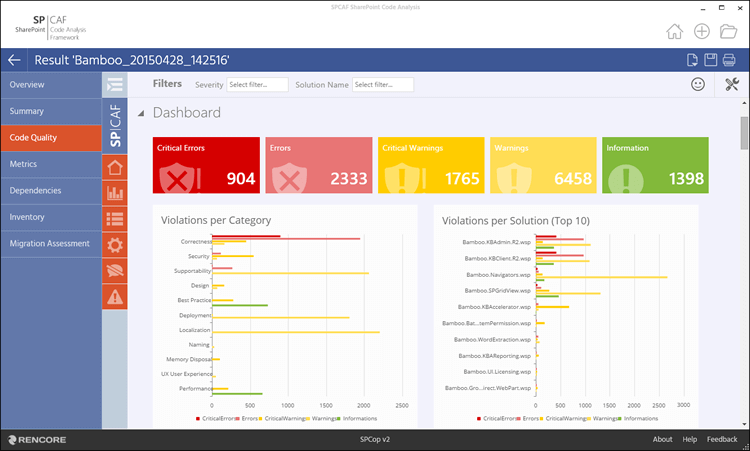This screenshot has width=750, height=451.
Task: Open the Solution Name filter dropdown
Action: (383, 85)
